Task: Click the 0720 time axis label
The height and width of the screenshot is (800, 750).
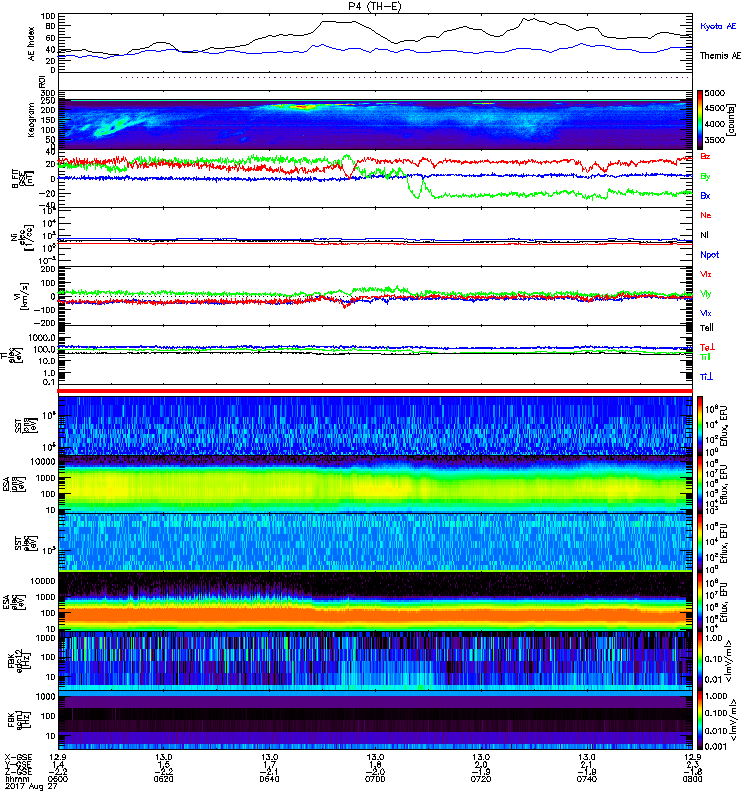Action: click(x=481, y=779)
